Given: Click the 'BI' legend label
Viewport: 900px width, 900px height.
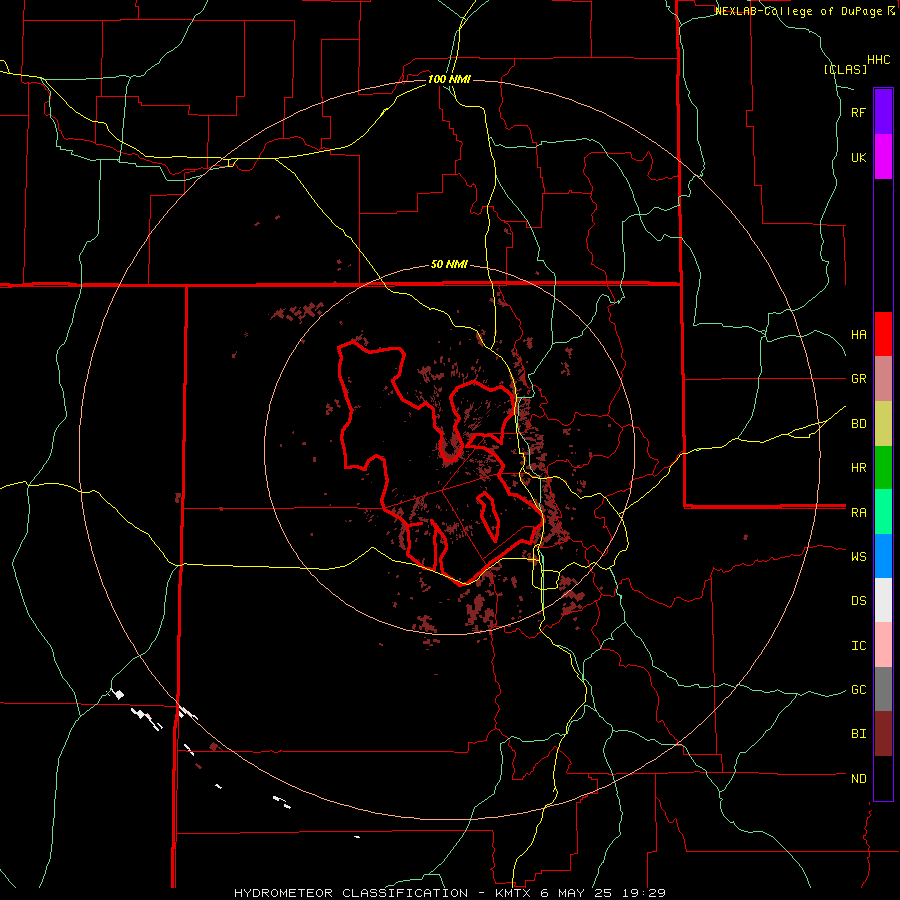Looking at the screenshot, I should point(859,734).
